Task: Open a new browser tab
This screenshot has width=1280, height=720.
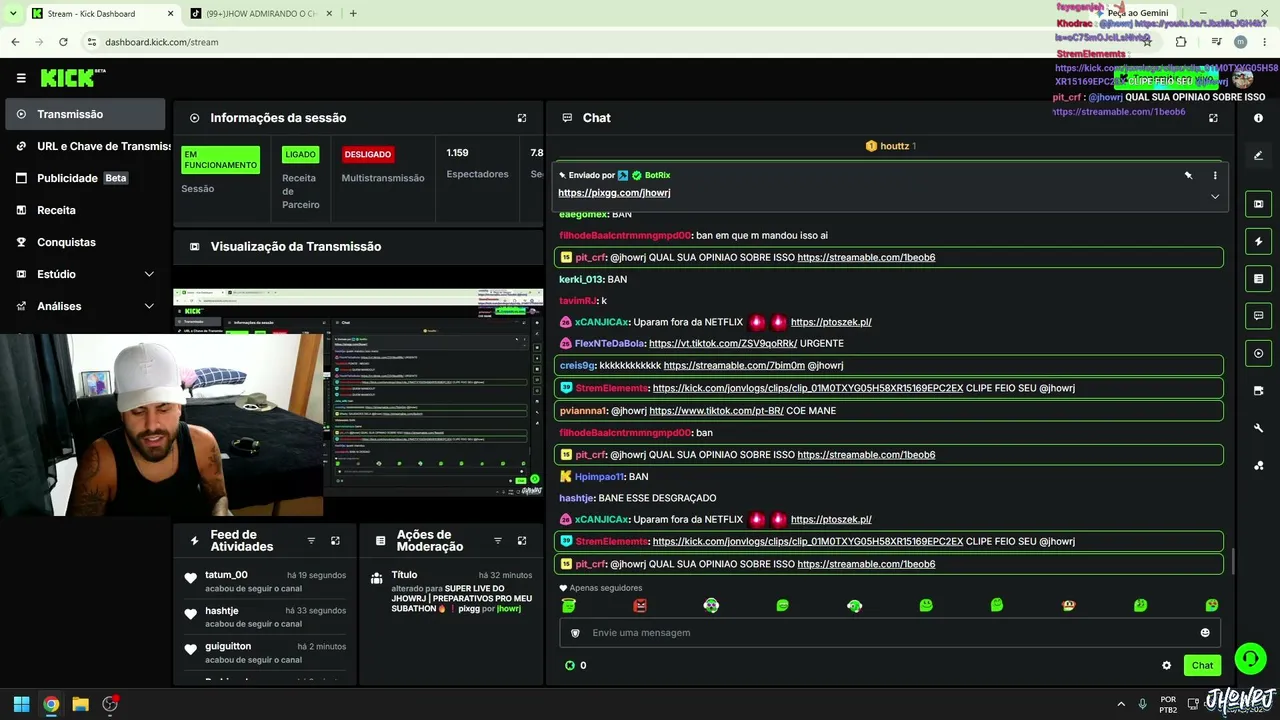Action: tap(353, 13)
